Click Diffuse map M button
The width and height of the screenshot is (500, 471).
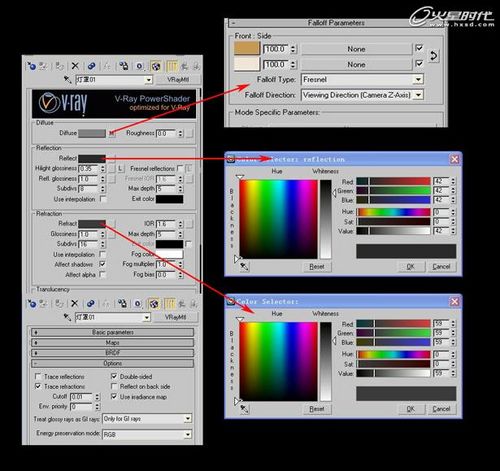pyautogui.click(x=112, y=133)
